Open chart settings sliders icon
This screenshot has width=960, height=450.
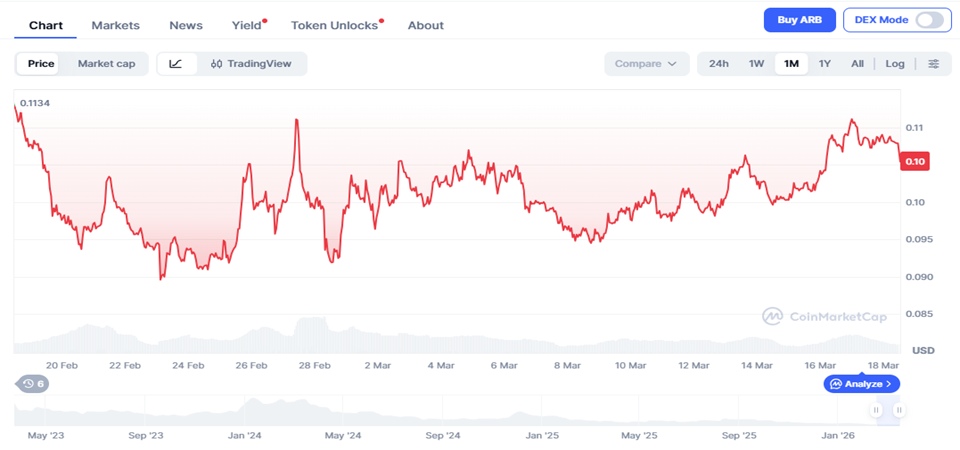click(934, 64)
